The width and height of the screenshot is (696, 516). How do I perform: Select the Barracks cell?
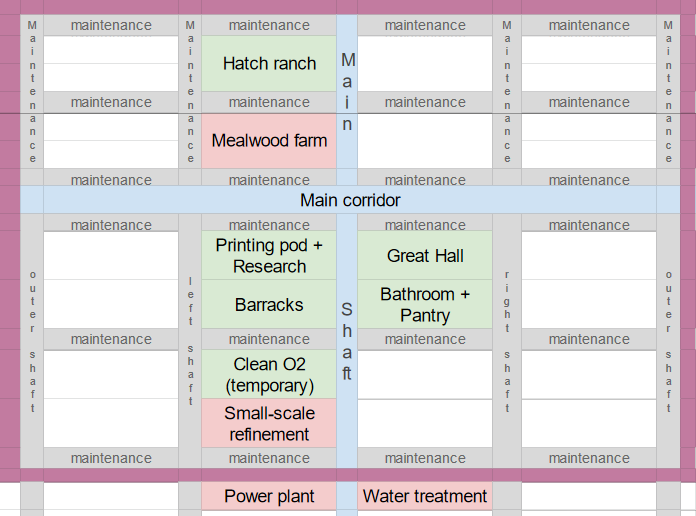click(269, 305)
